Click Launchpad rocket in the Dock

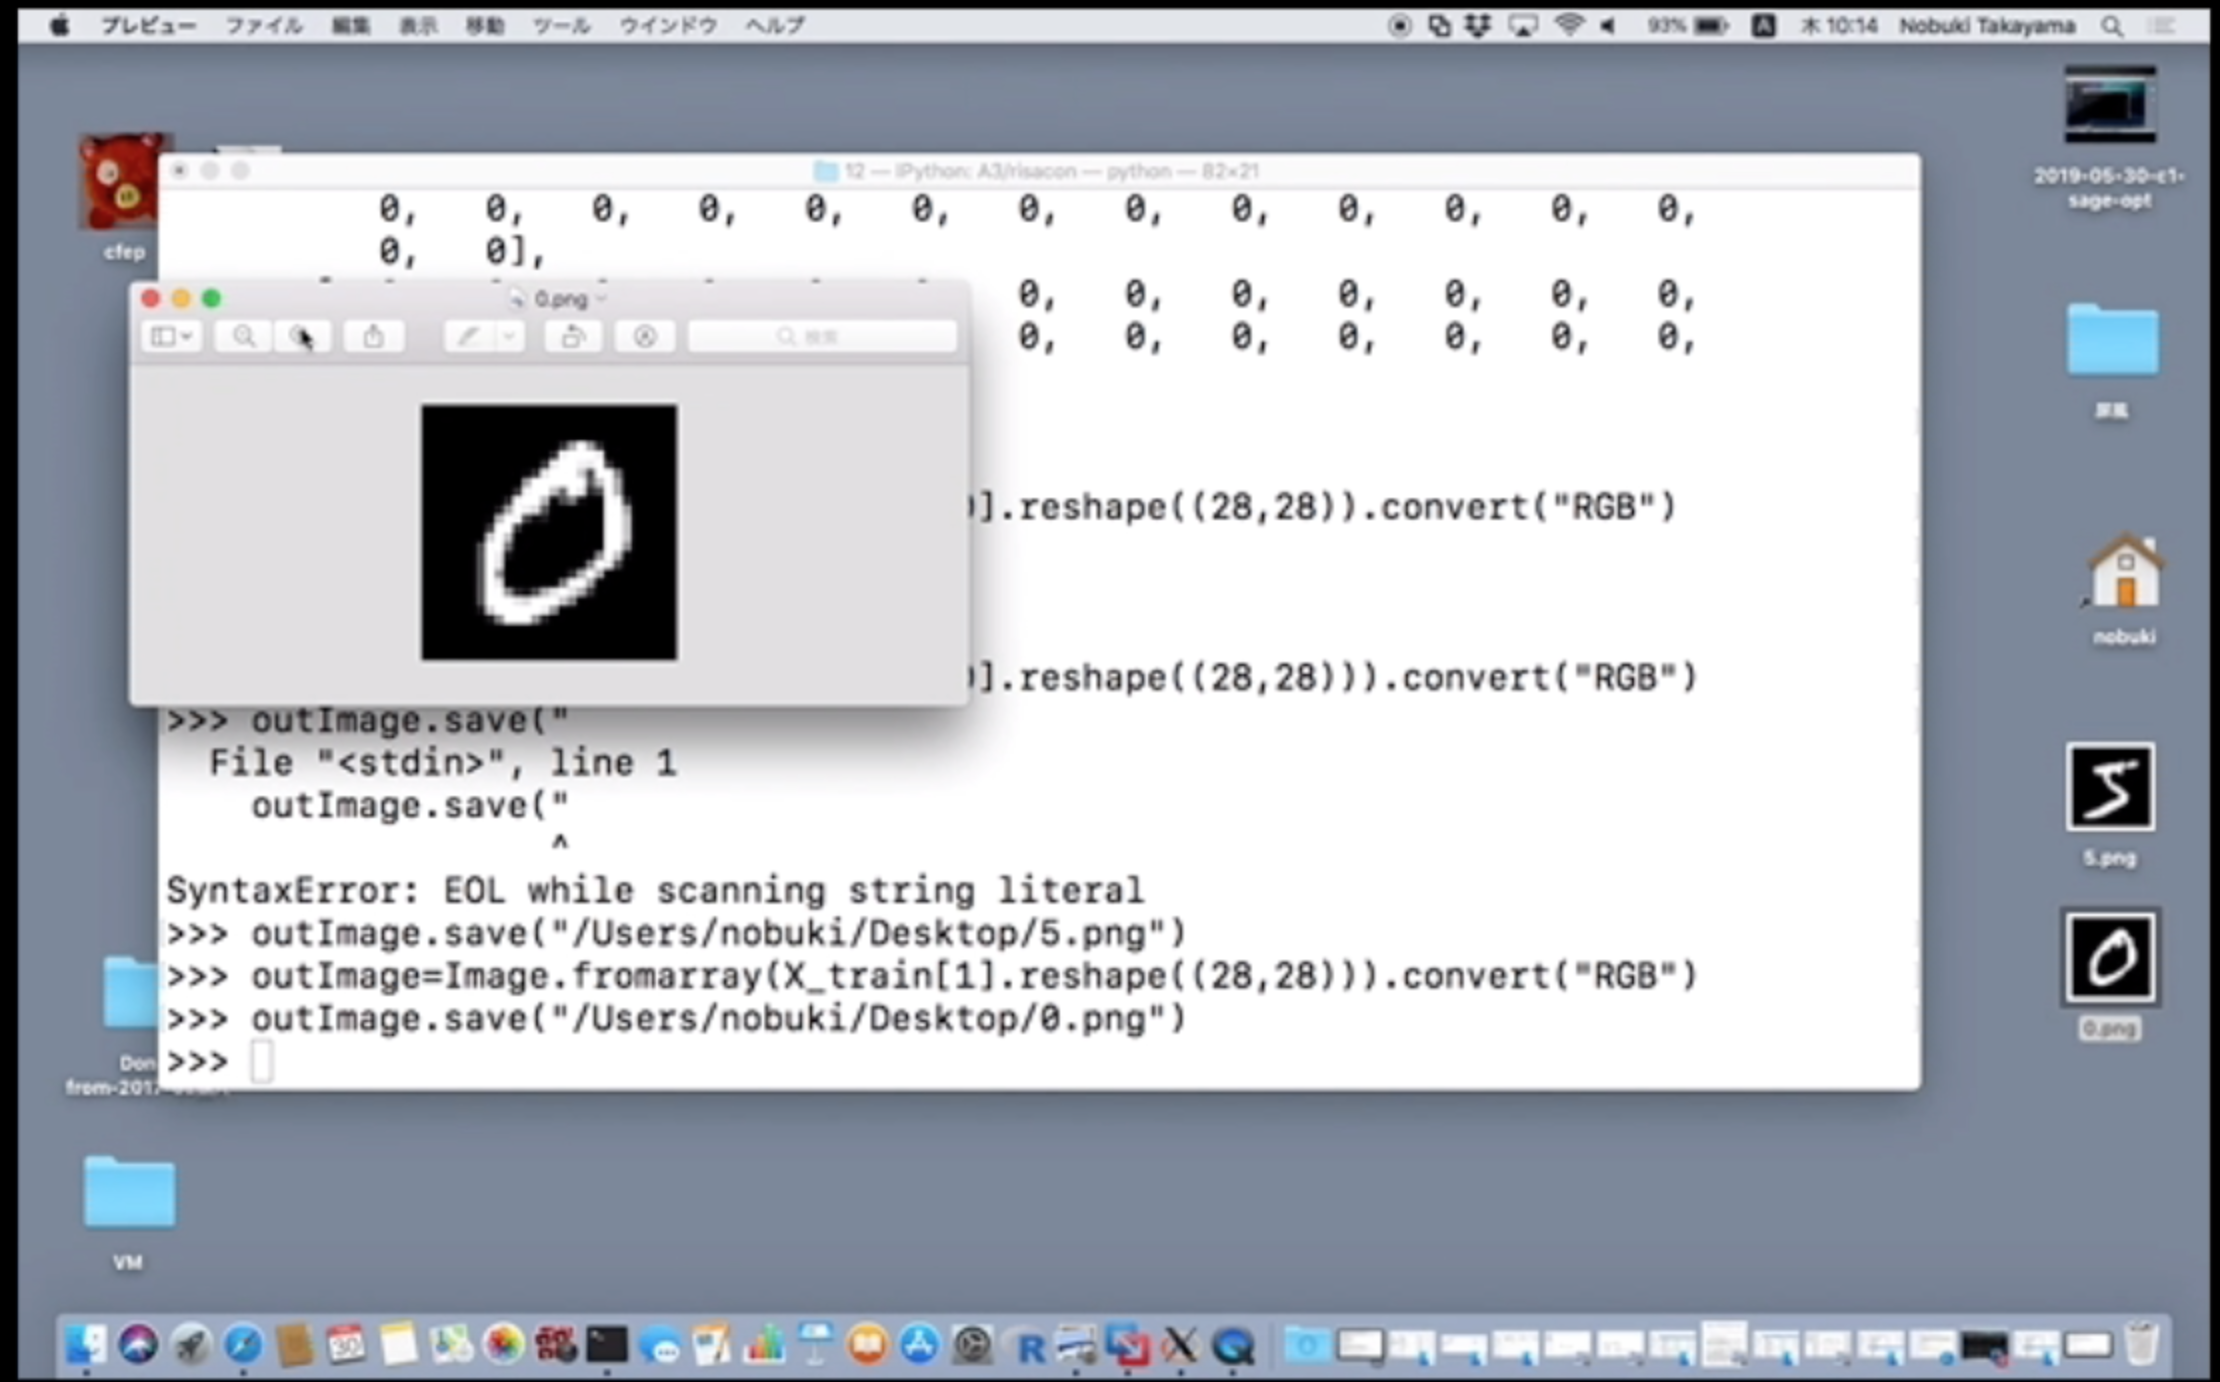190,1345
